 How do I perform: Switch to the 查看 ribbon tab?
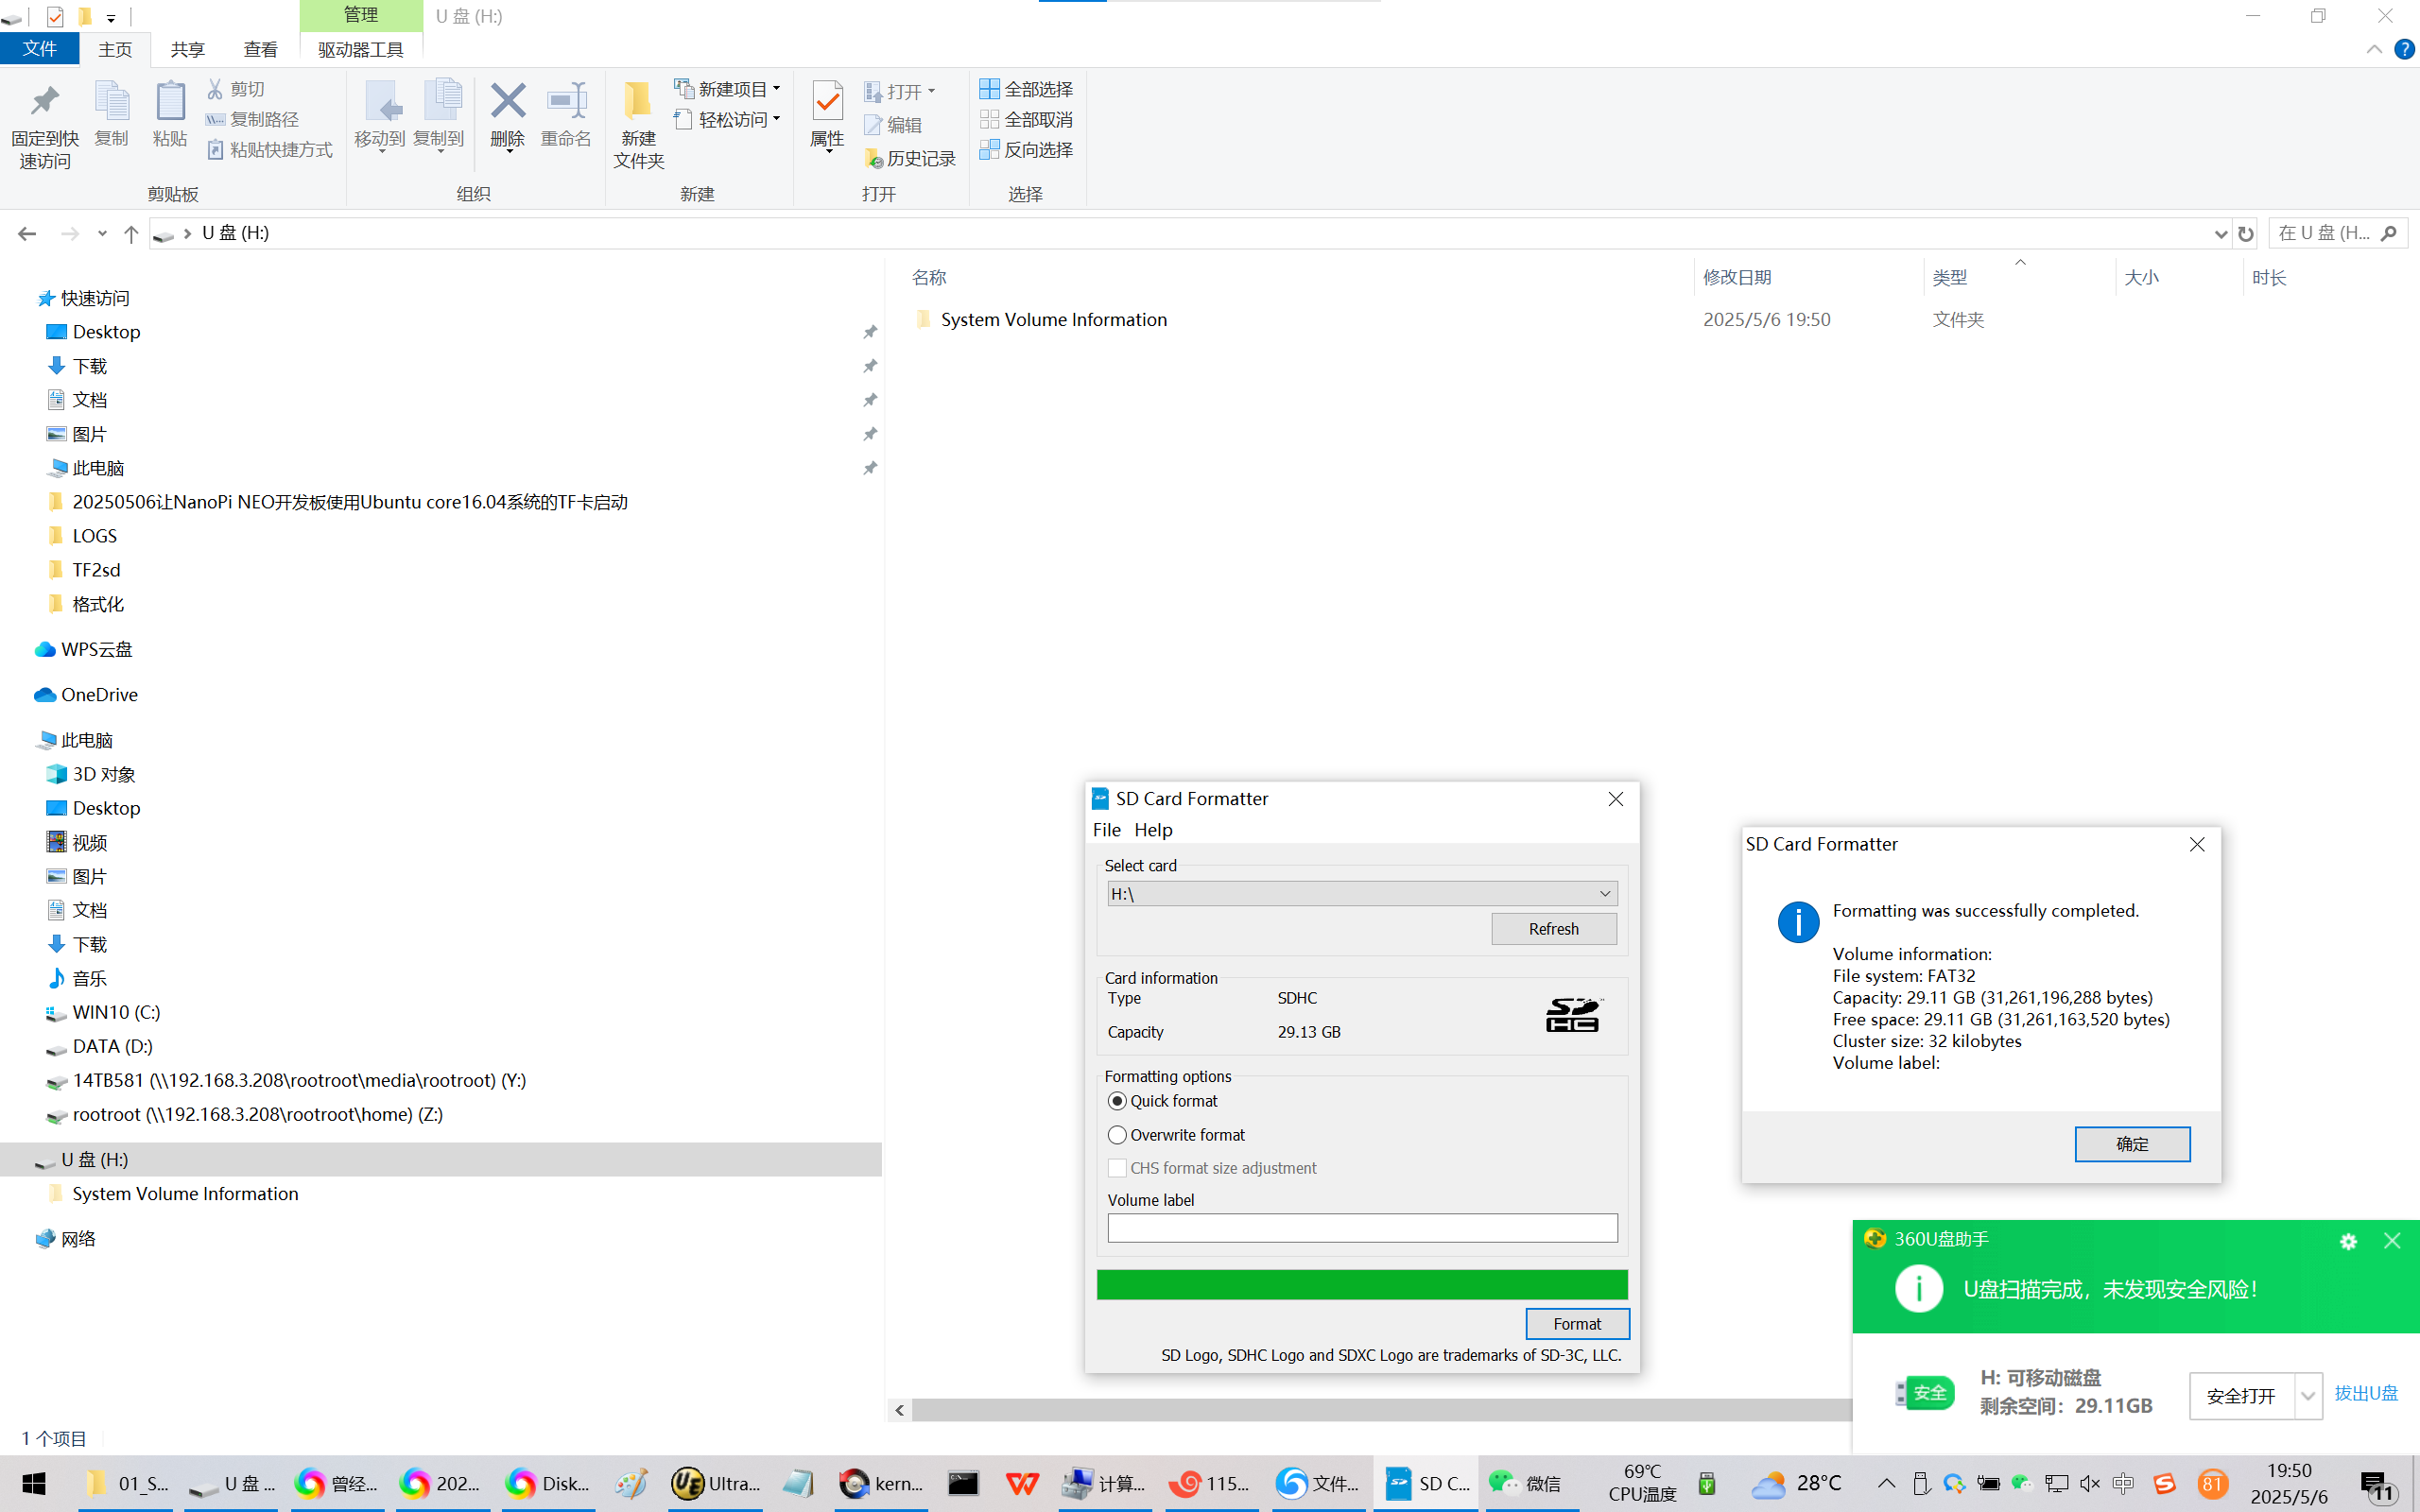[260, 49]
